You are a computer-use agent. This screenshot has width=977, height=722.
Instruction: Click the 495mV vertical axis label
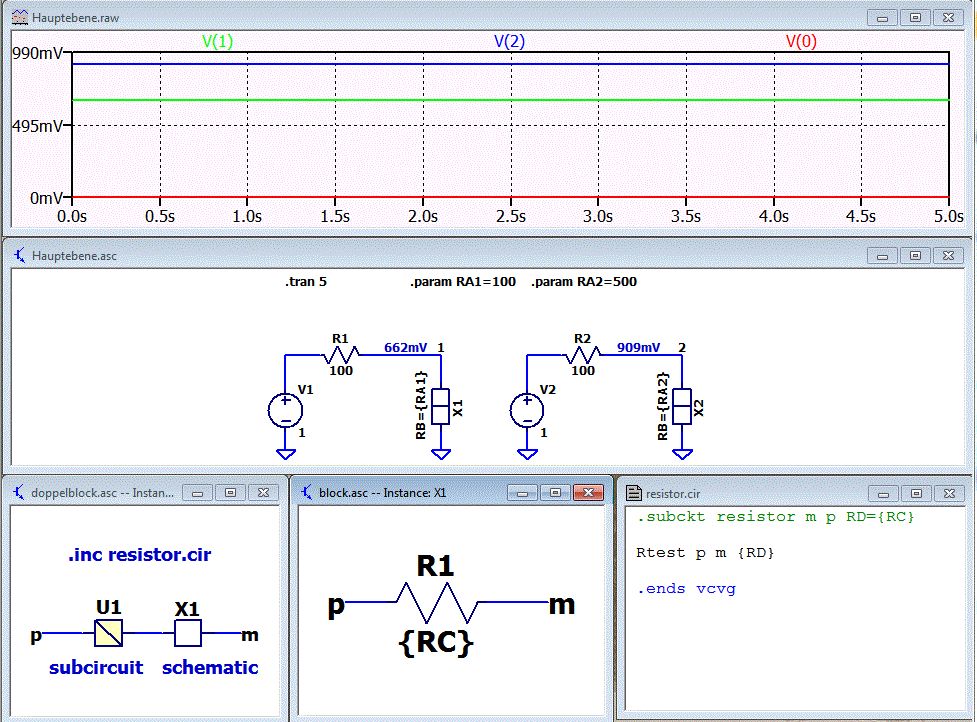coord(37,126)
